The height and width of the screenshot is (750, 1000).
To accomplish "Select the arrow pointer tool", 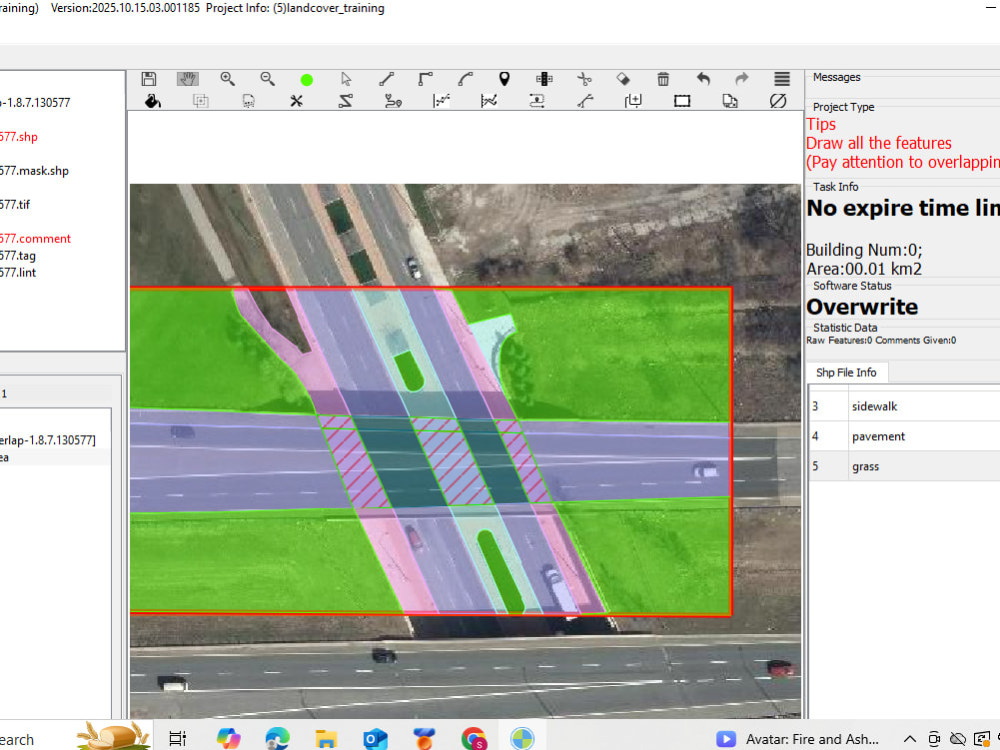I will (346, 78).
